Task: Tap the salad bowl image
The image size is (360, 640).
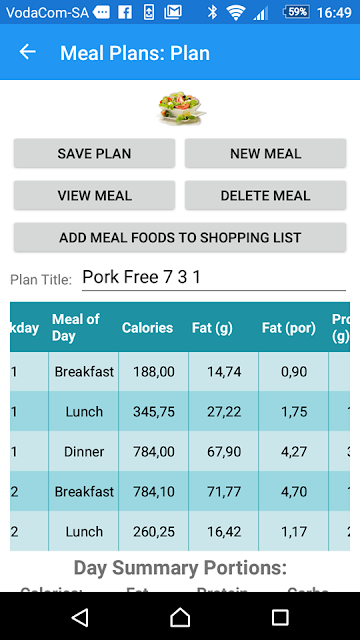Action: tap(181, 108)
